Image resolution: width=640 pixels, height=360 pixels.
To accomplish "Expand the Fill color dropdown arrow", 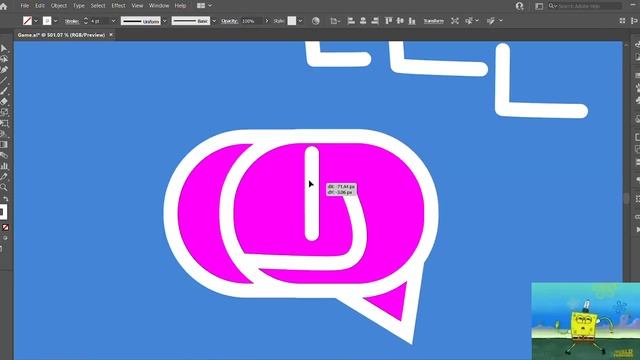I will [36, 21].
